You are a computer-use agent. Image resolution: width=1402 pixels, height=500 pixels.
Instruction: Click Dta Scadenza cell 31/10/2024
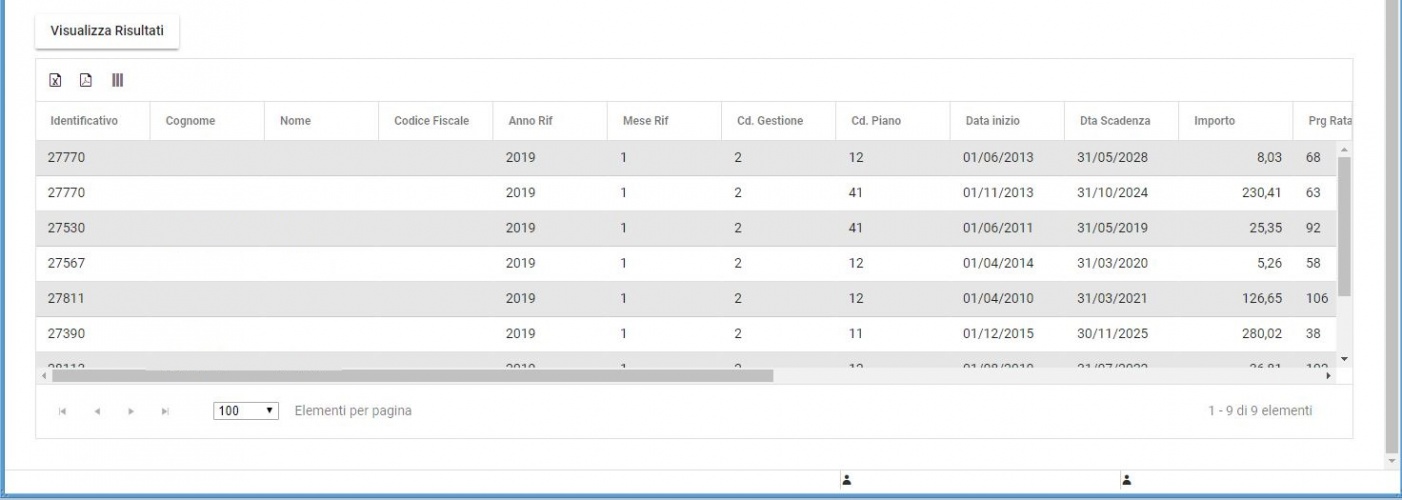[x=1112, y=193]
